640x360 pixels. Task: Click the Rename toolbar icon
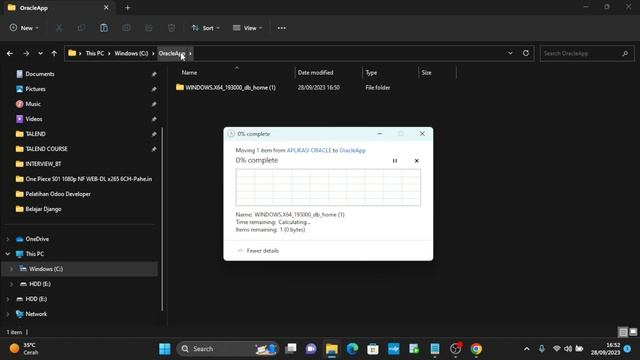(126, 28)
